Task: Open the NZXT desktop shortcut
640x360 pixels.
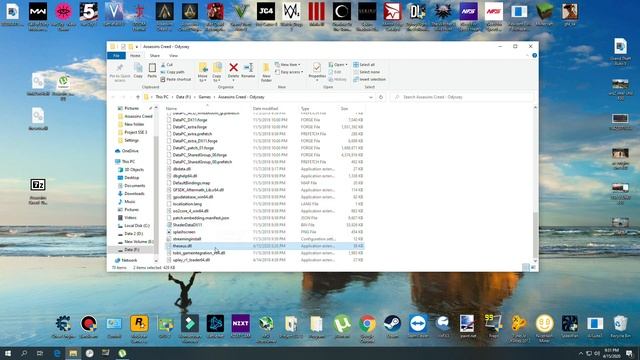Action: click(241, 324)
